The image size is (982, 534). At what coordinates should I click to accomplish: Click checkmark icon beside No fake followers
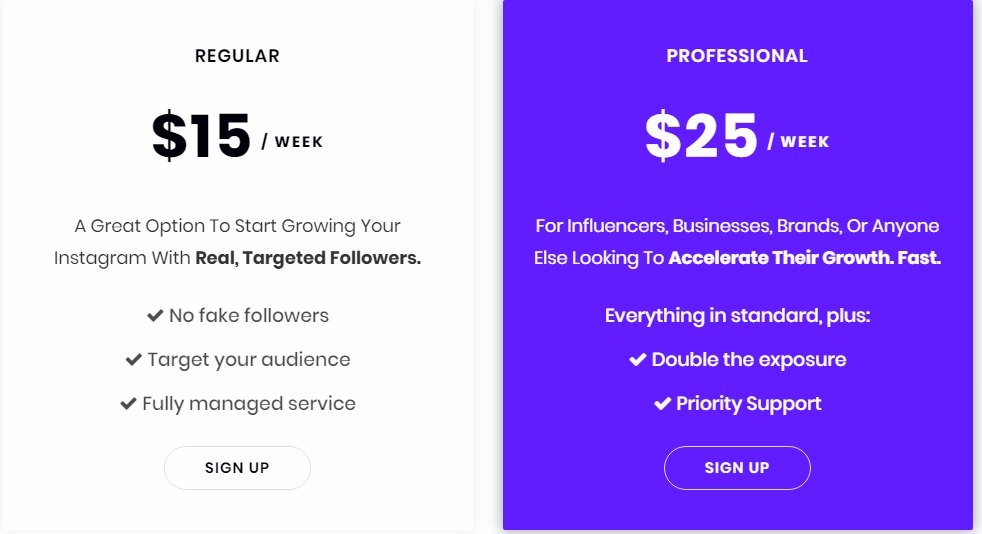[x=155, y=316]
